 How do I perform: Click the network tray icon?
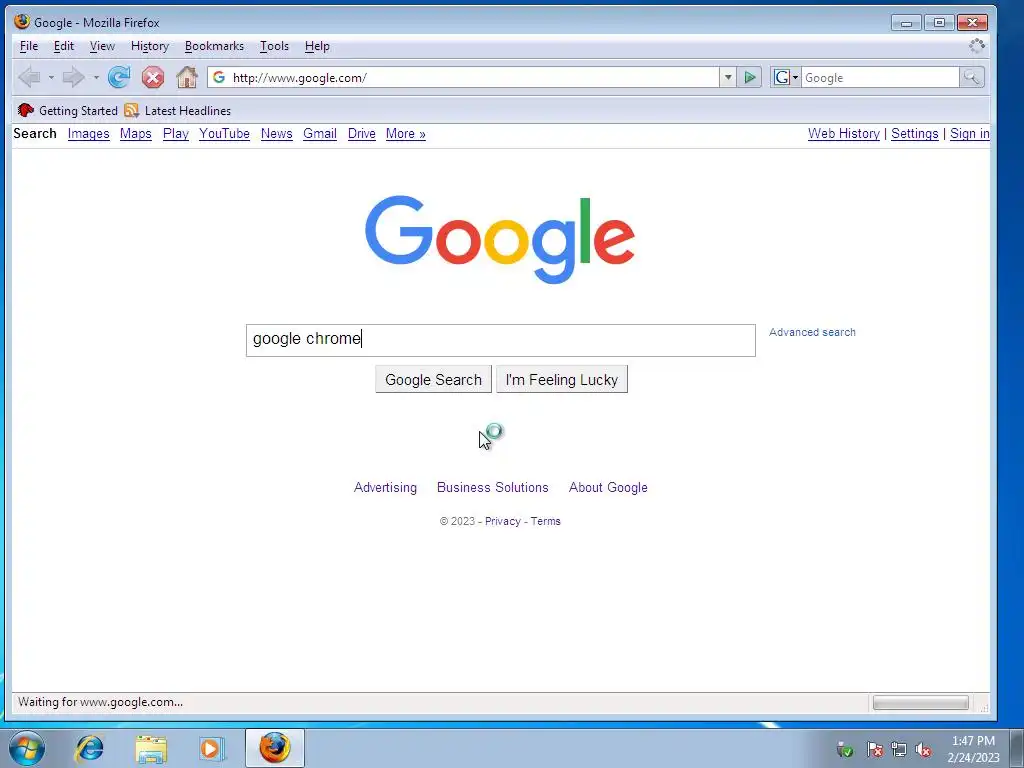(899, 749)
